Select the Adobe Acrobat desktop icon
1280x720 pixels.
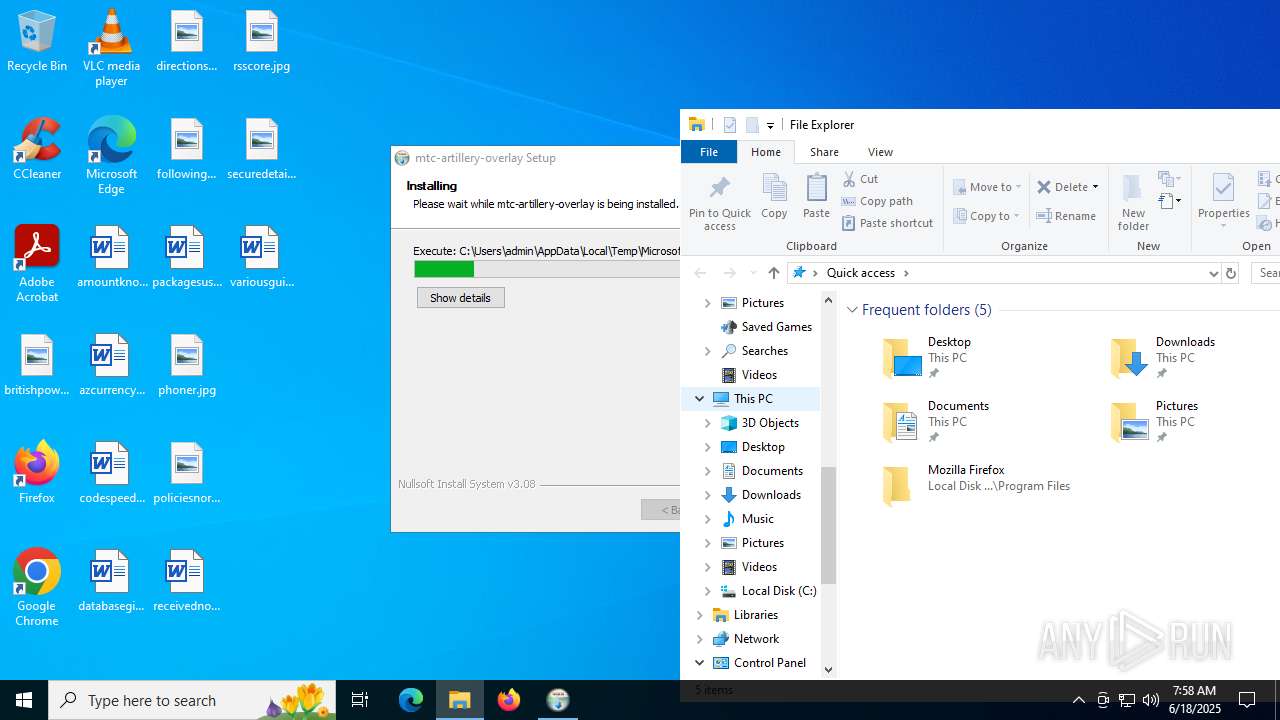(x=37, y=264)
